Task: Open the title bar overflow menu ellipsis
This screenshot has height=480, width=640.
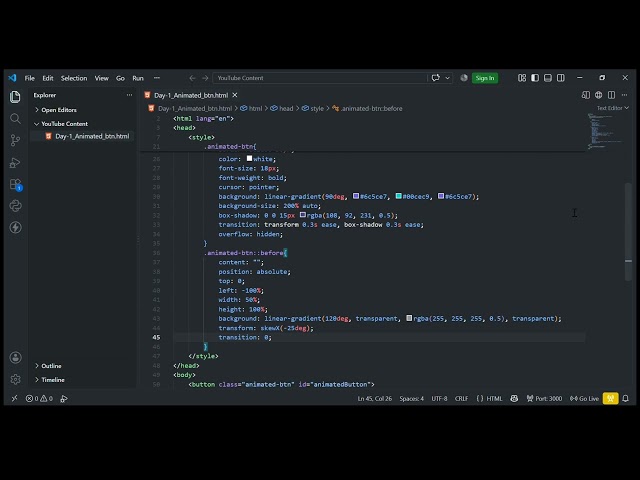Action: (x=157, y=78)
